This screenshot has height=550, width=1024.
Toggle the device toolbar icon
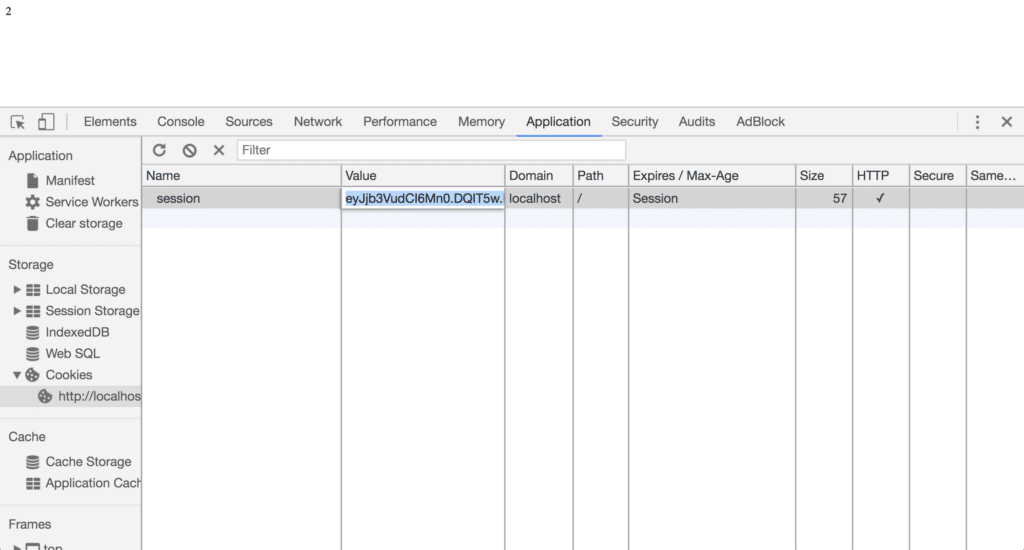click(x=46, y=122)
